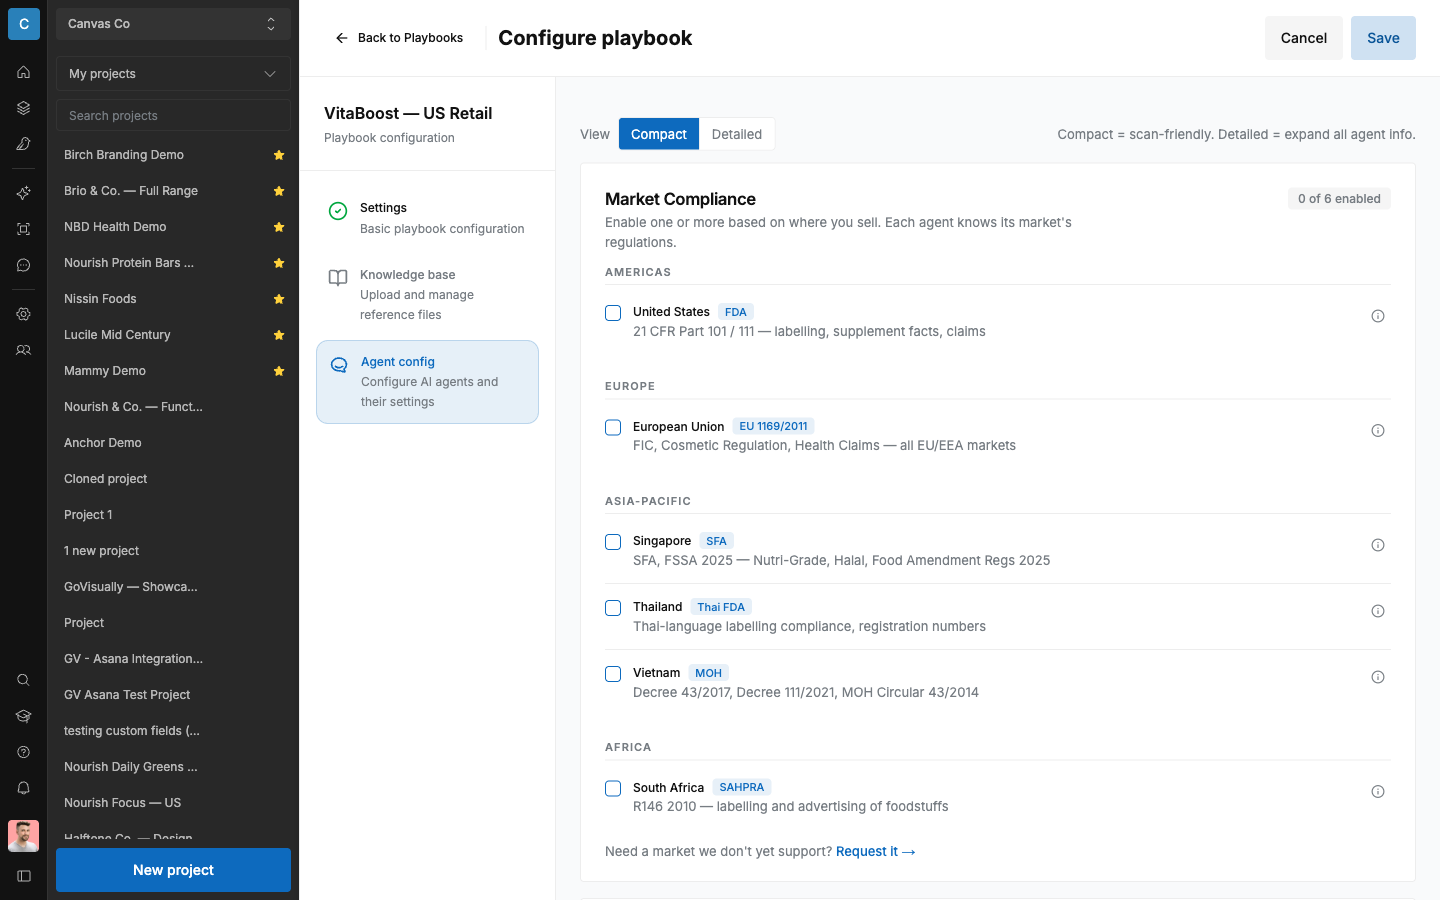
Task: Open the Knowledge base step
Action: pyautogui.click(x=427, y=294)
